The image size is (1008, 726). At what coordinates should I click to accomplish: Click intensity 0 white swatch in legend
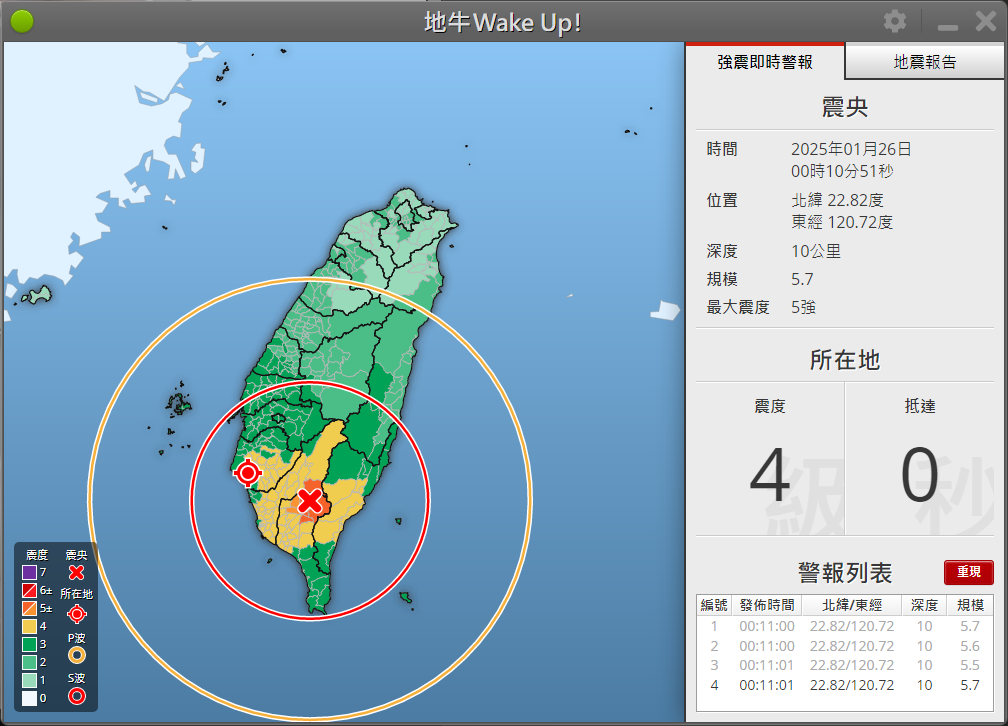[x=30, y=698]
